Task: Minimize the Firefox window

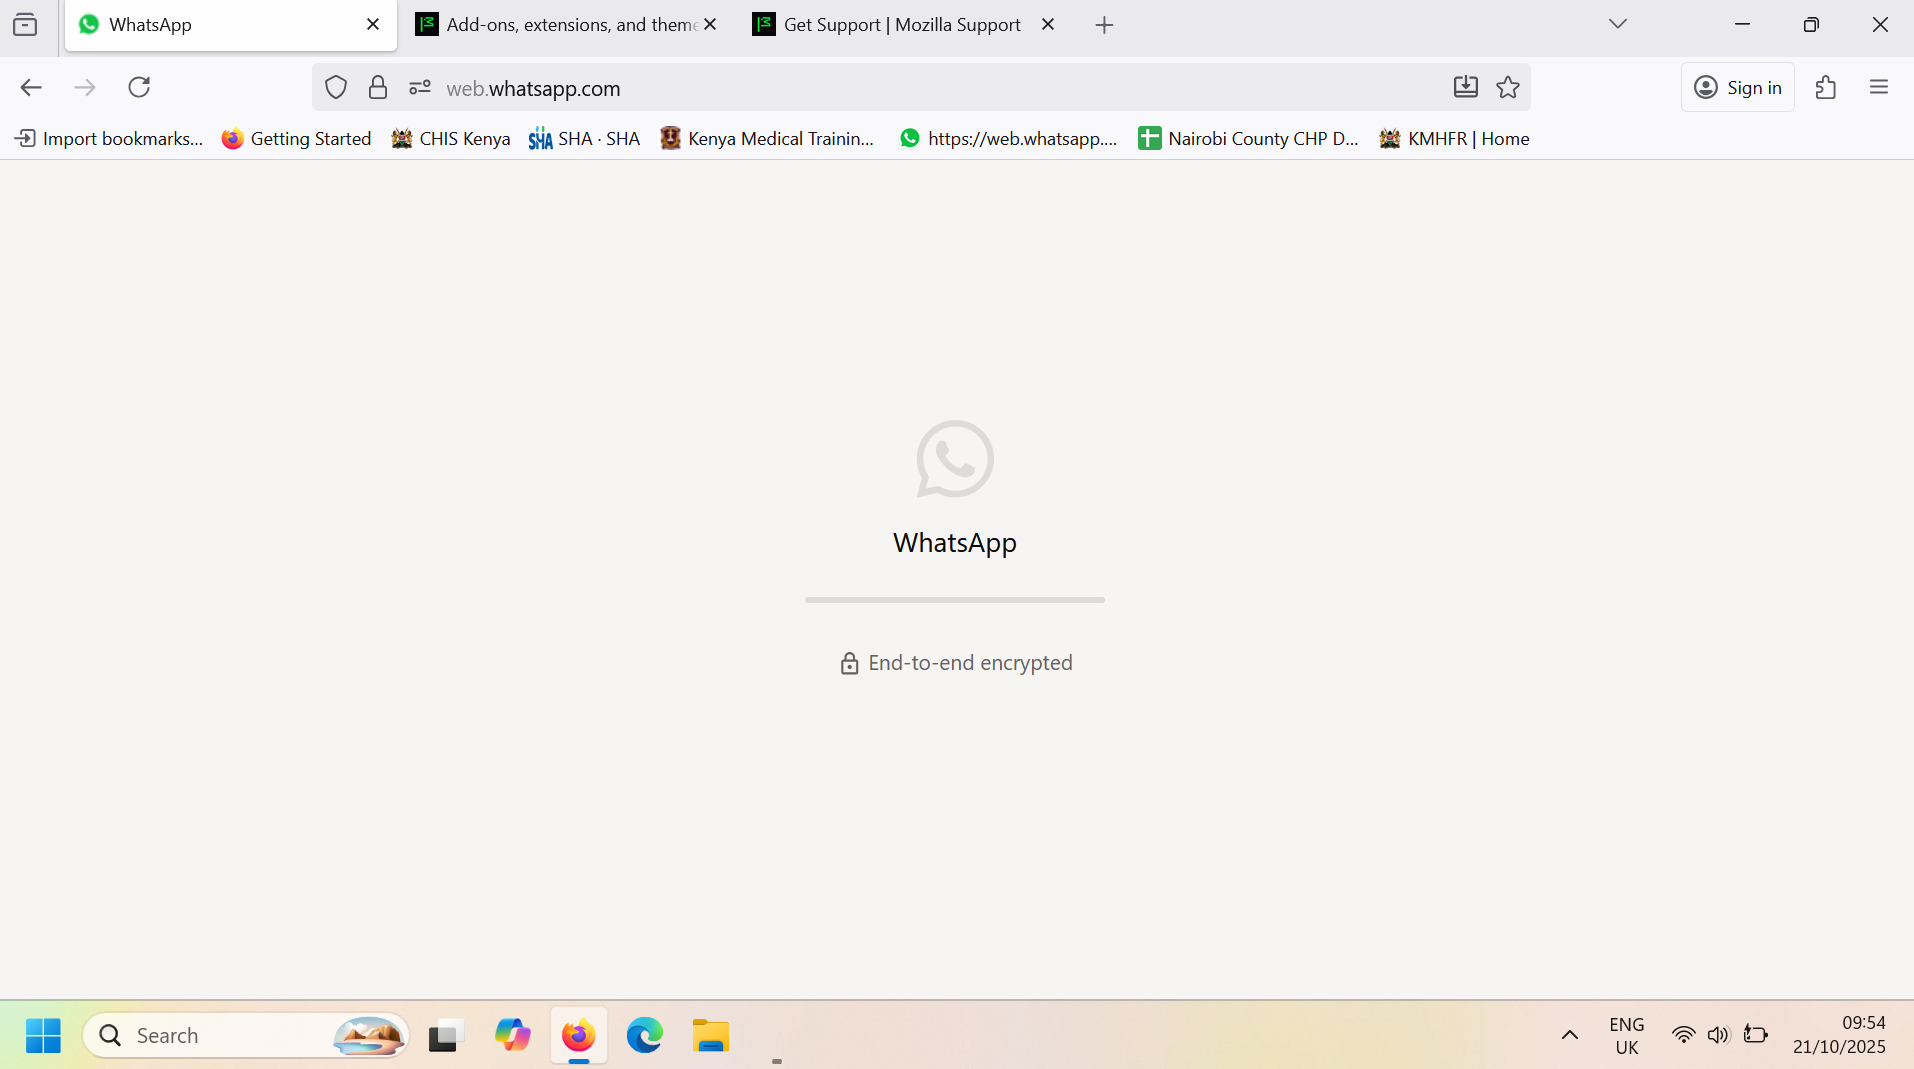Action: click(x=1743, y=25)
